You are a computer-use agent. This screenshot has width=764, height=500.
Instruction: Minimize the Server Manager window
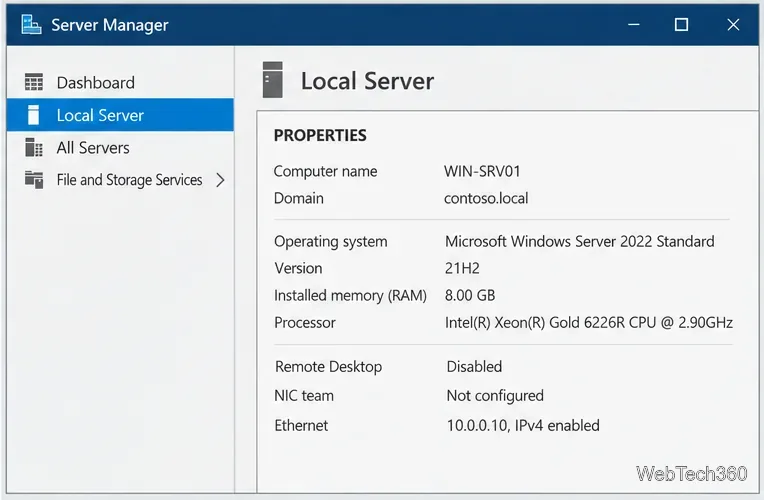coord(633,24)
